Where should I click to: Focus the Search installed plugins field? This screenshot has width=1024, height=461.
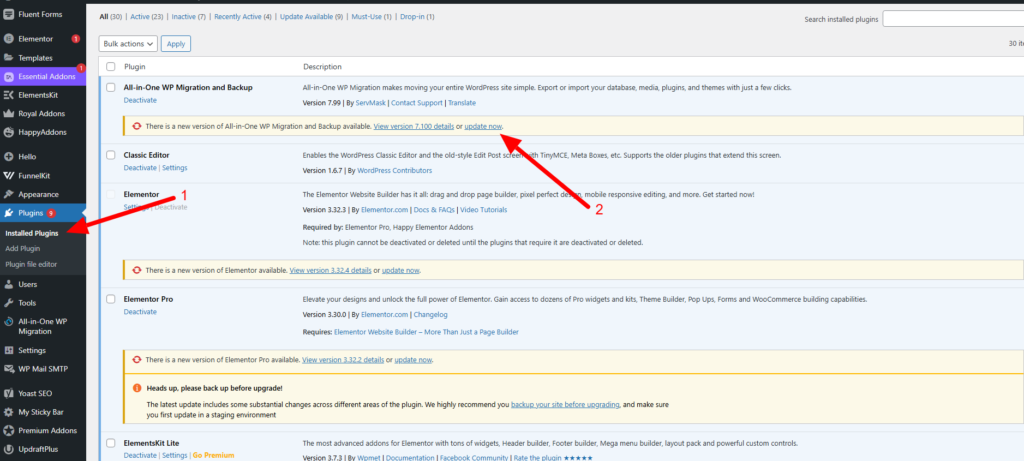pos(952,19)
